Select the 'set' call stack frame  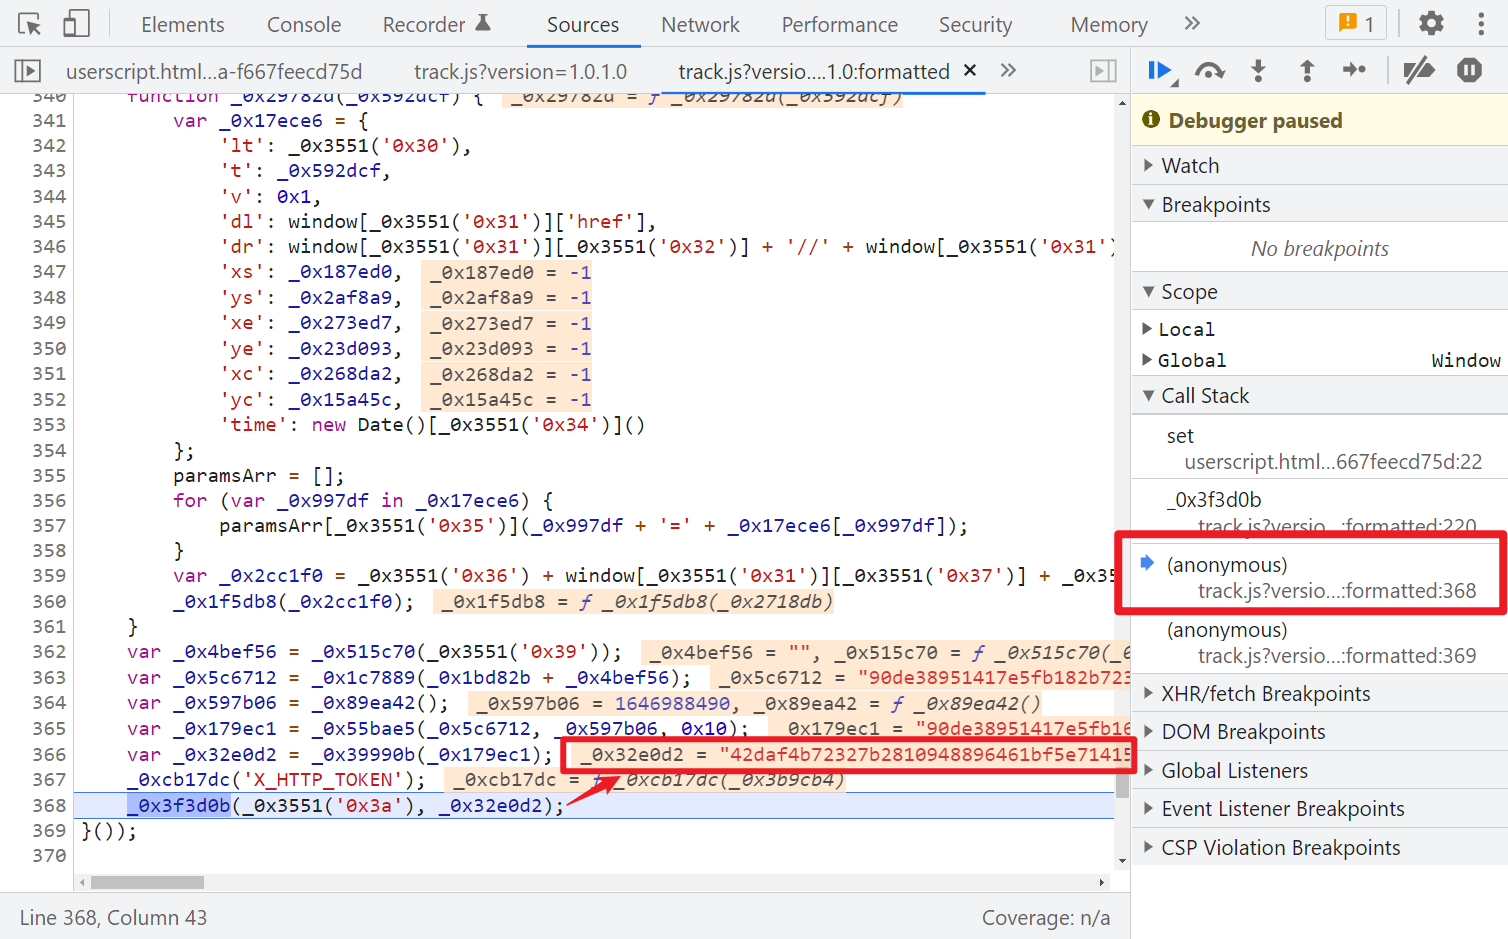click(1319, 448)
